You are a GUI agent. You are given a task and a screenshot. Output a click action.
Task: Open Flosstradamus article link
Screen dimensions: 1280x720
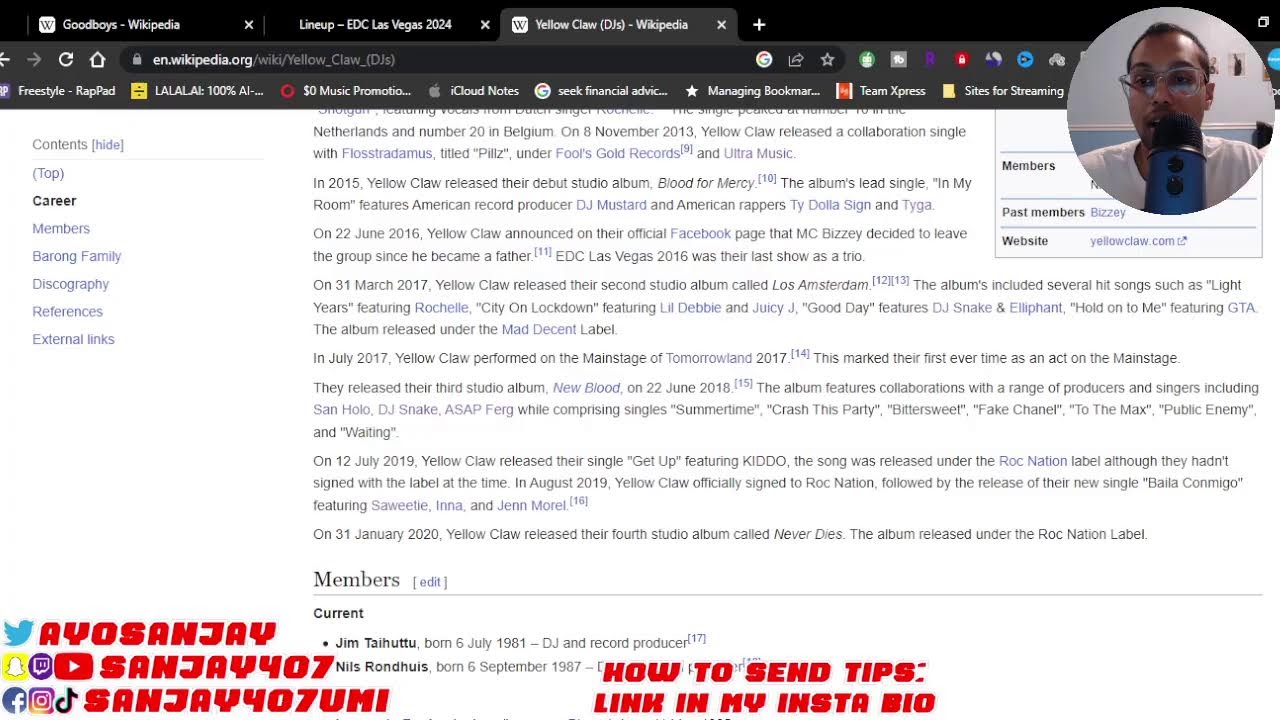[x=387, y=153]
